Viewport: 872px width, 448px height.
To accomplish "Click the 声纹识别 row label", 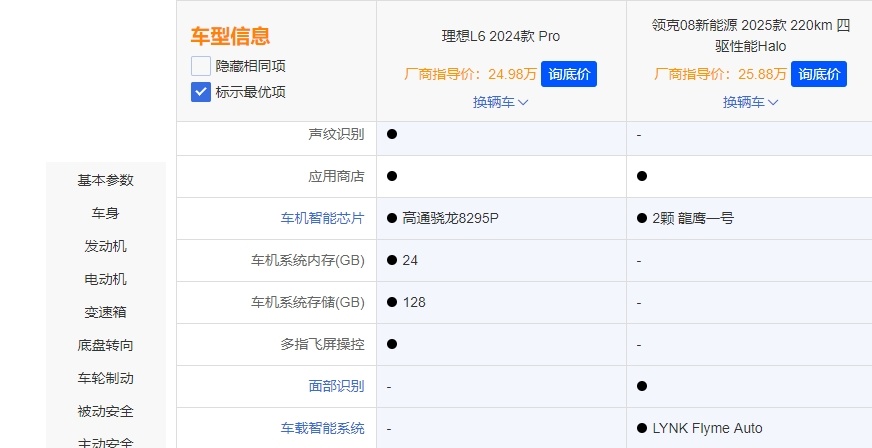I will (x=336, y=134).
